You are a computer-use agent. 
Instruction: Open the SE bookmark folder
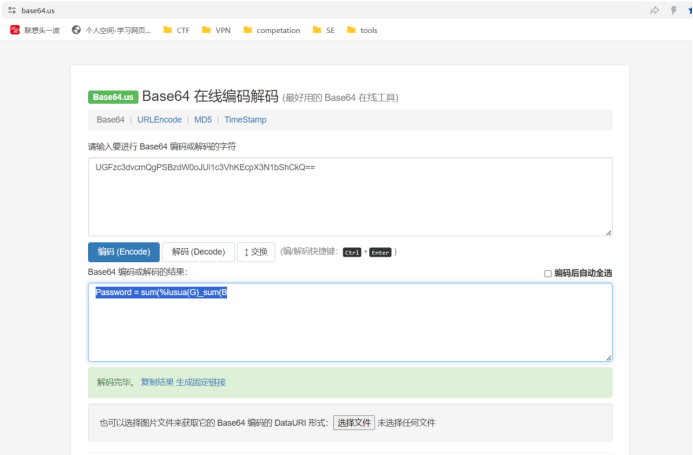[x=324, y=30]
